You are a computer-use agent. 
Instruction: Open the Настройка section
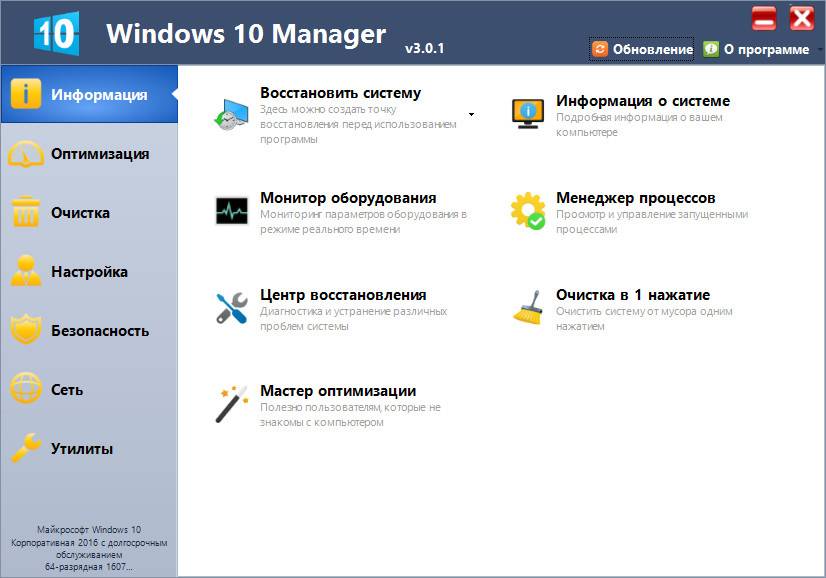point(89,271)
